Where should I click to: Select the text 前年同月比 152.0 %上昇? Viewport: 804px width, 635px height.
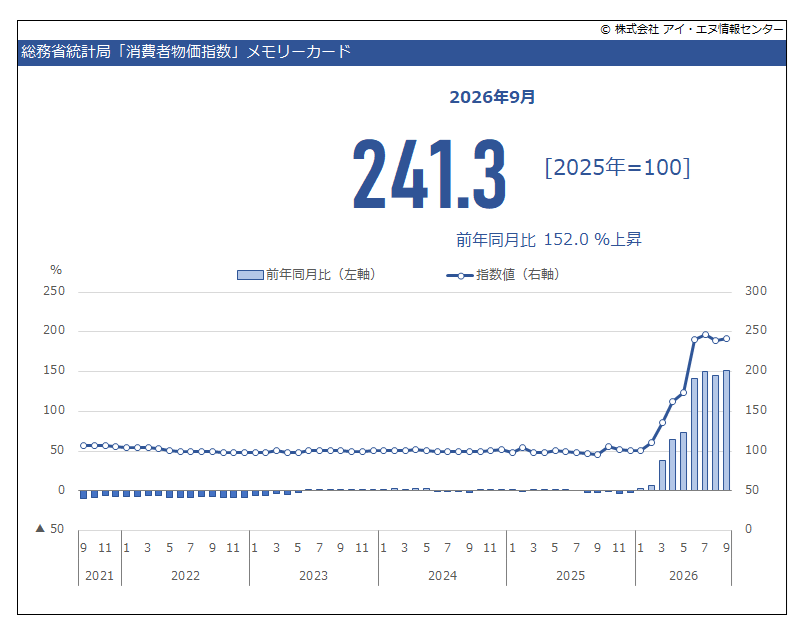(549, 239)
